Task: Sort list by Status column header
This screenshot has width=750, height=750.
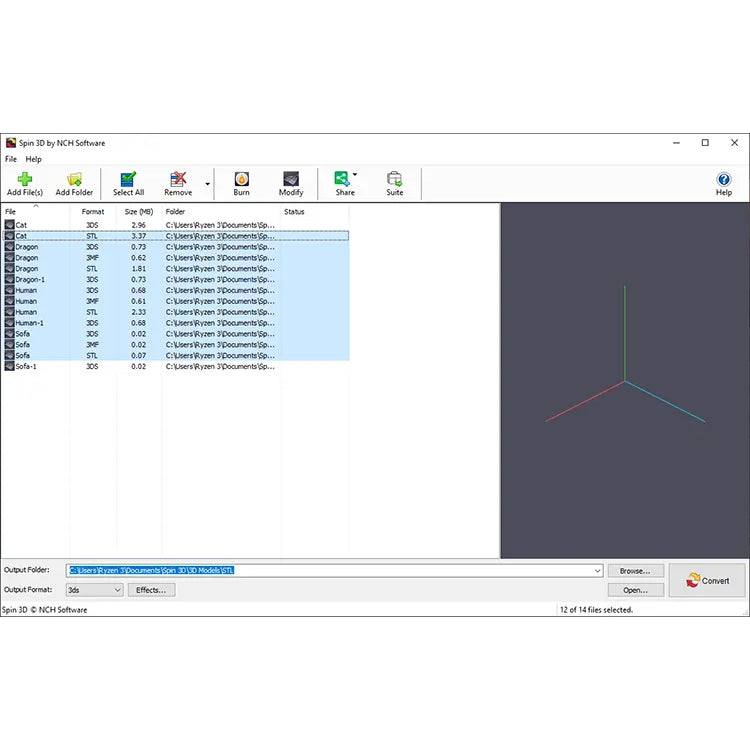Action: (x=314, y=211)
